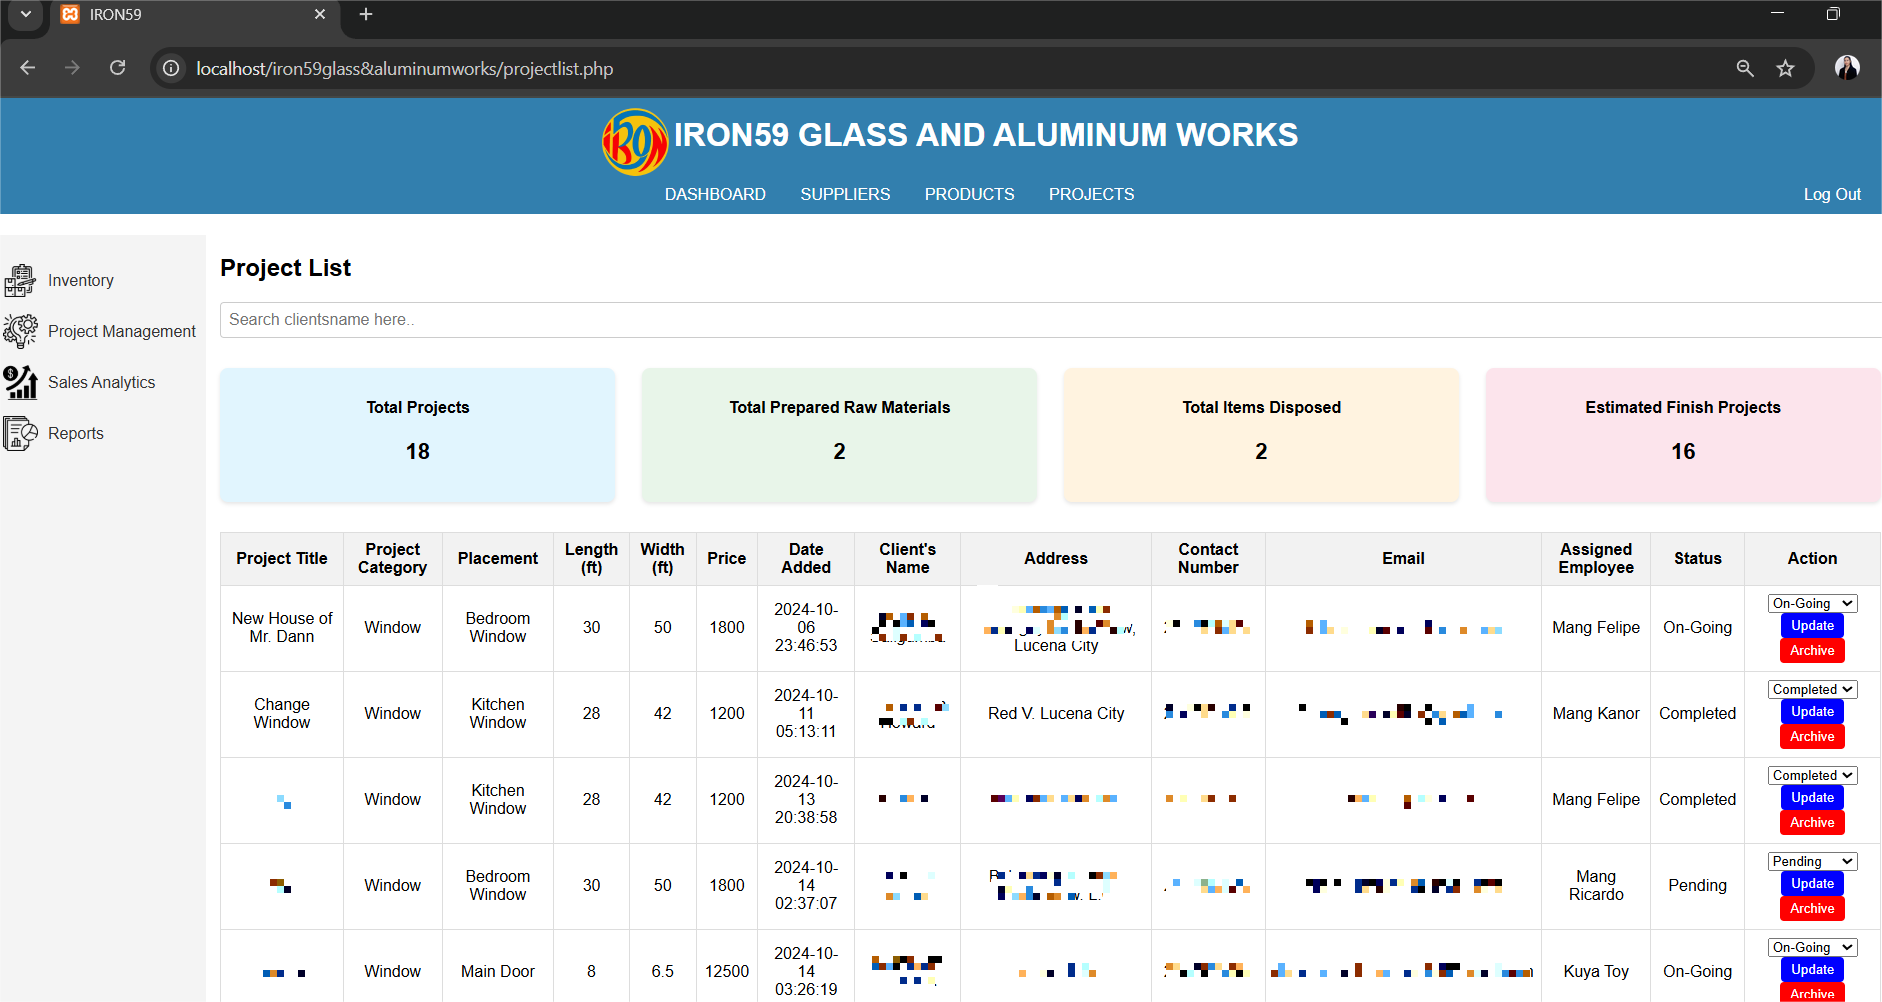Navigate to PRODUCTS page
1882x1002 pixels.
point(969,194)
